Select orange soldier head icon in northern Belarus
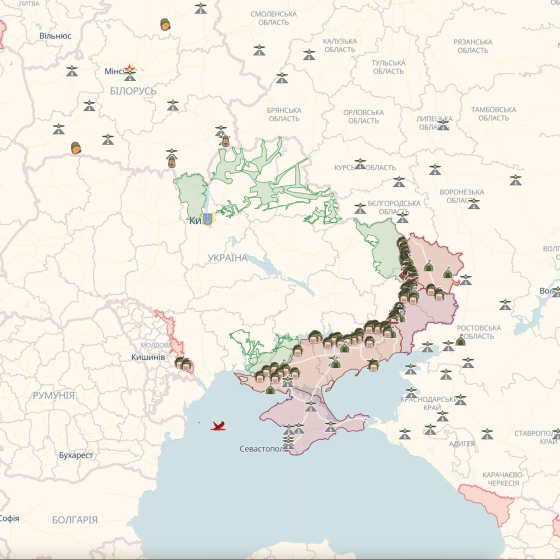Screen dimensions: 560x560 (165, 25)
